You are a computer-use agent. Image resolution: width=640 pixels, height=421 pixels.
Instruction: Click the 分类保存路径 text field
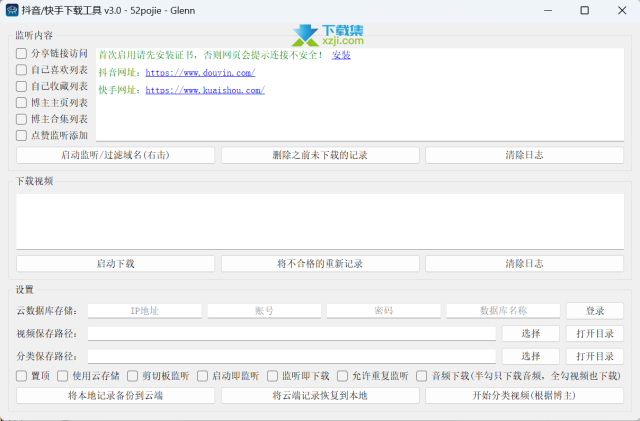pyautogui.click(x=292, y=356)
